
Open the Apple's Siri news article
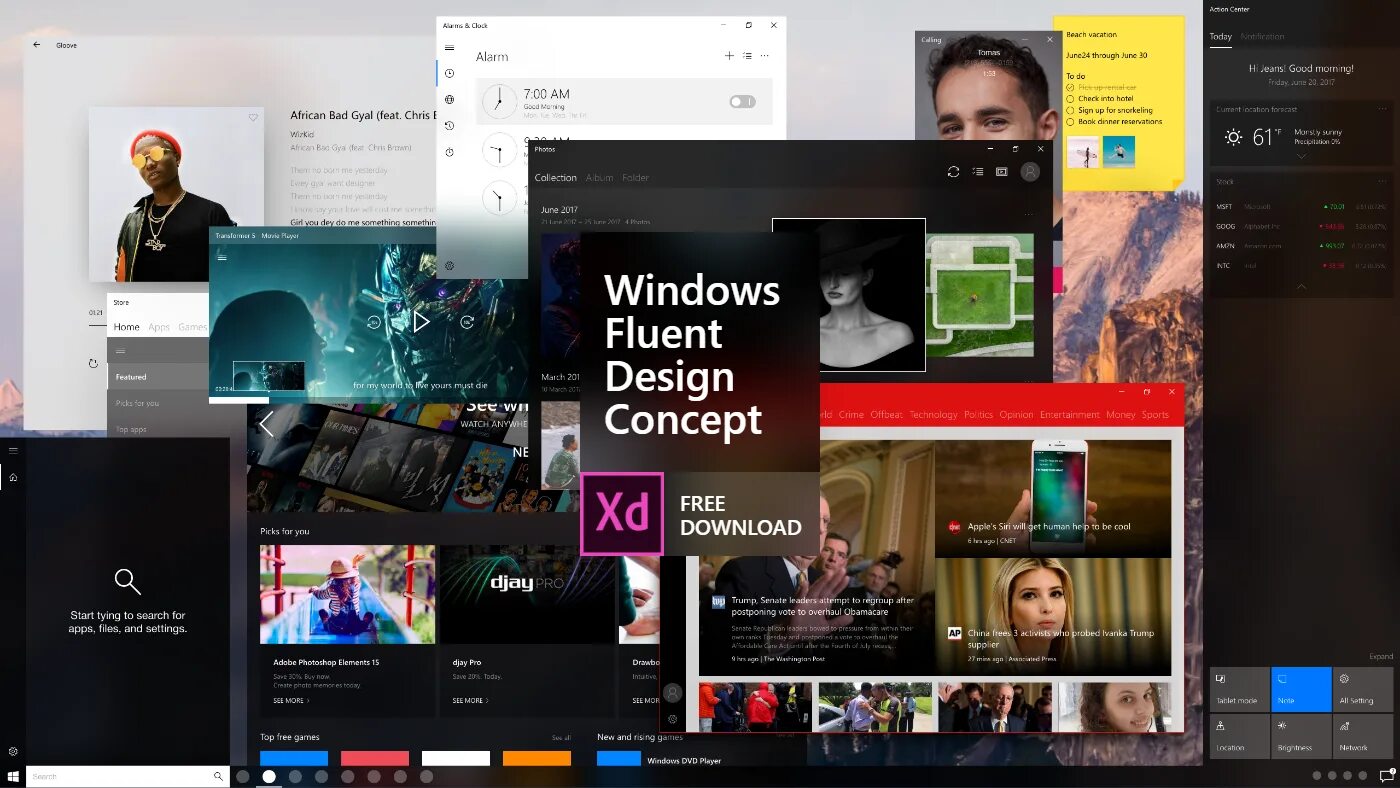coord(1053,499)
